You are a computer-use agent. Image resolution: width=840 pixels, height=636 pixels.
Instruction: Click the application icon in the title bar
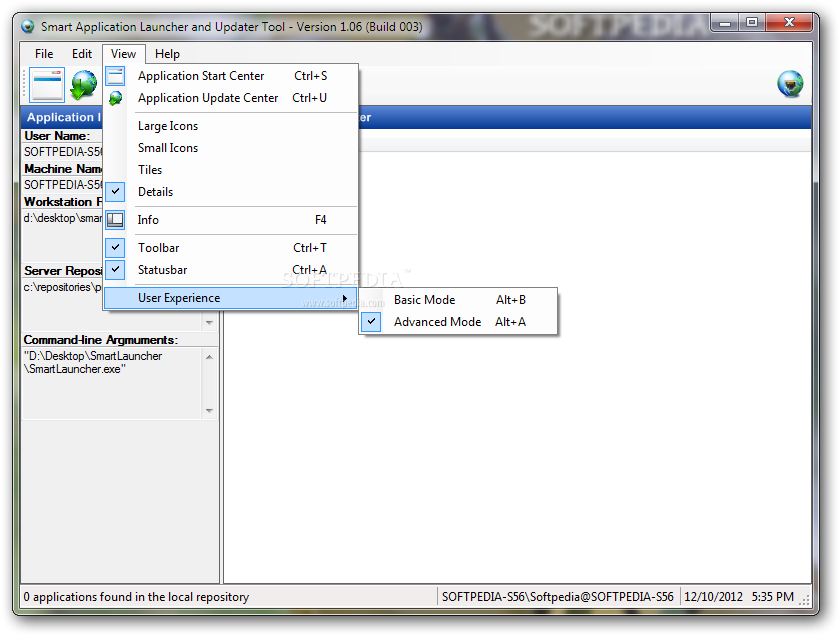point(28,26)
